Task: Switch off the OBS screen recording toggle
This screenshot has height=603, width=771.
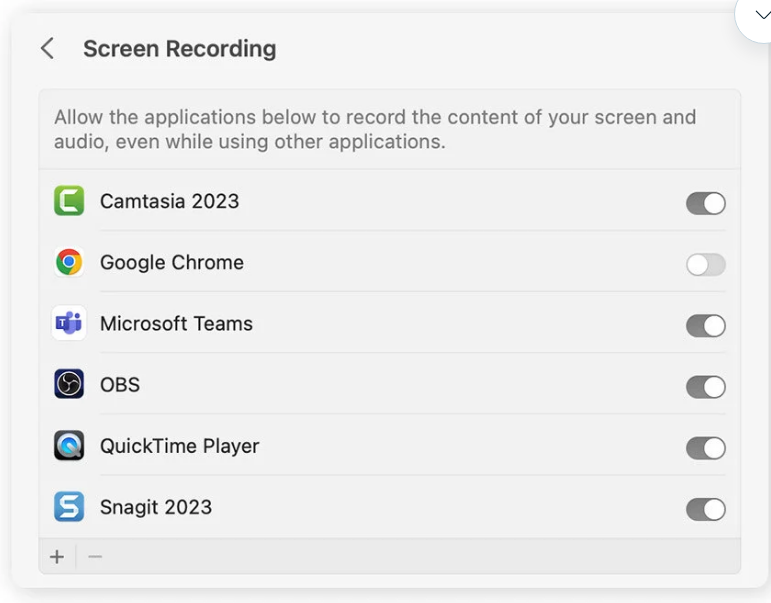Action: click(x=705, y=387)
